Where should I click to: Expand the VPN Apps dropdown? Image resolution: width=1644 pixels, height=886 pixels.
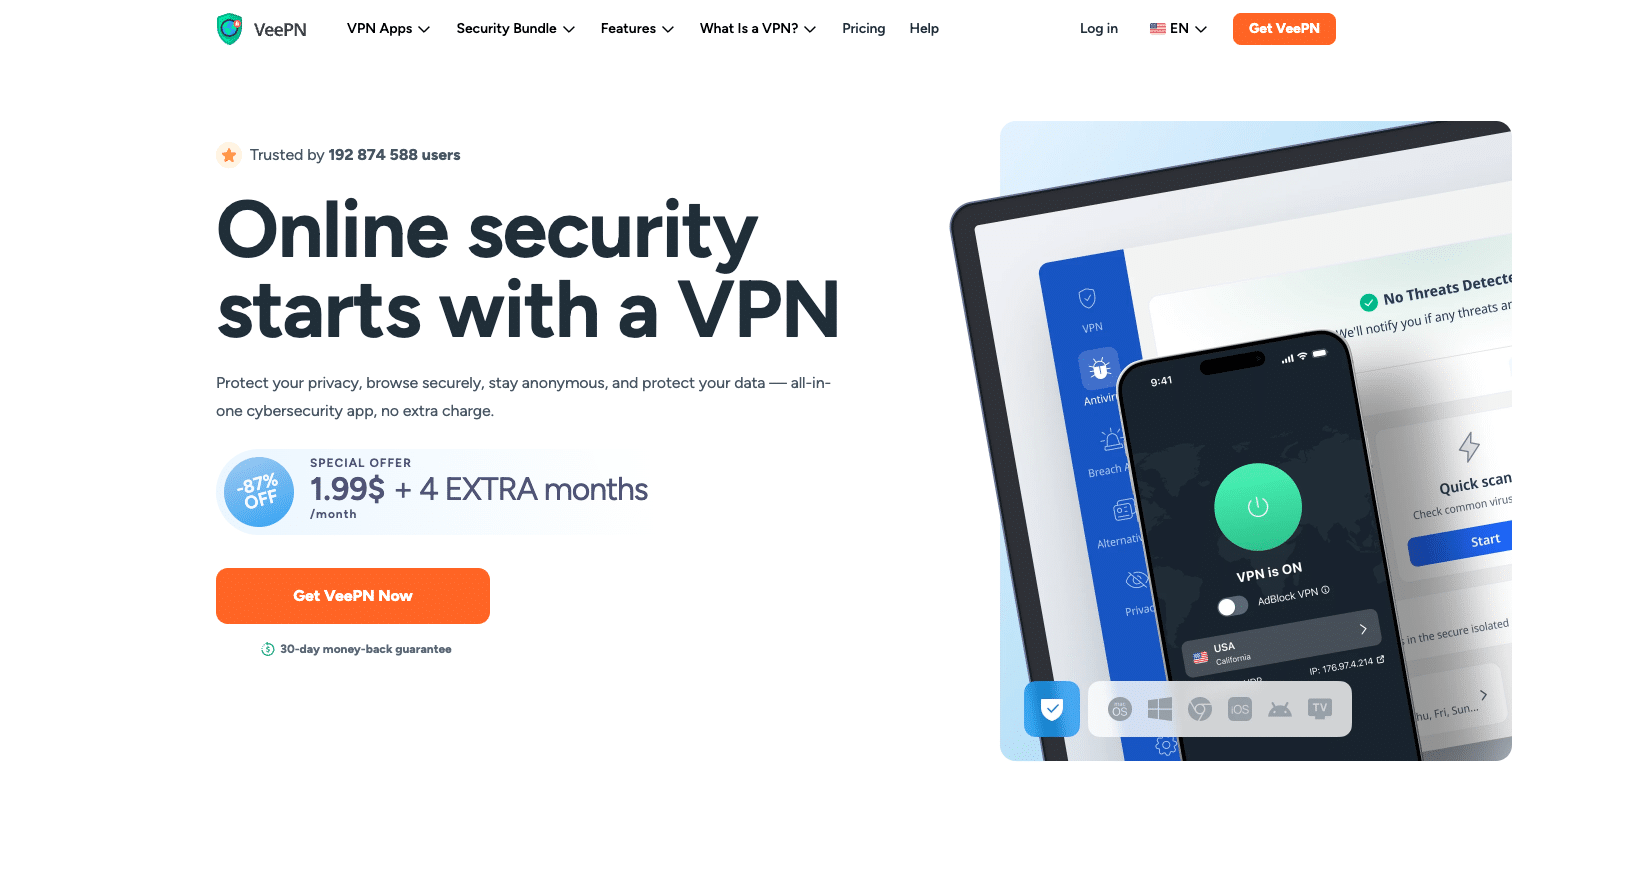pos(388,29)
